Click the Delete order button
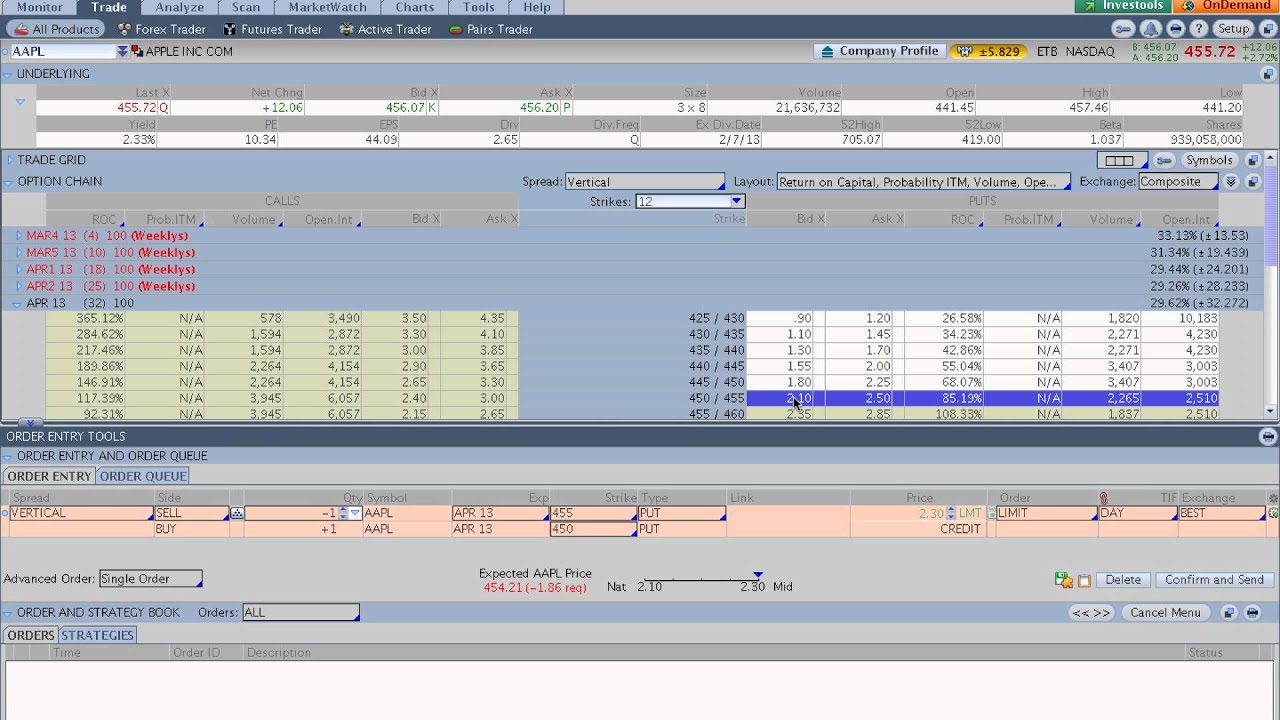Image resolution: width=1280 pixels, height=720 pixels. (1123, 580)
